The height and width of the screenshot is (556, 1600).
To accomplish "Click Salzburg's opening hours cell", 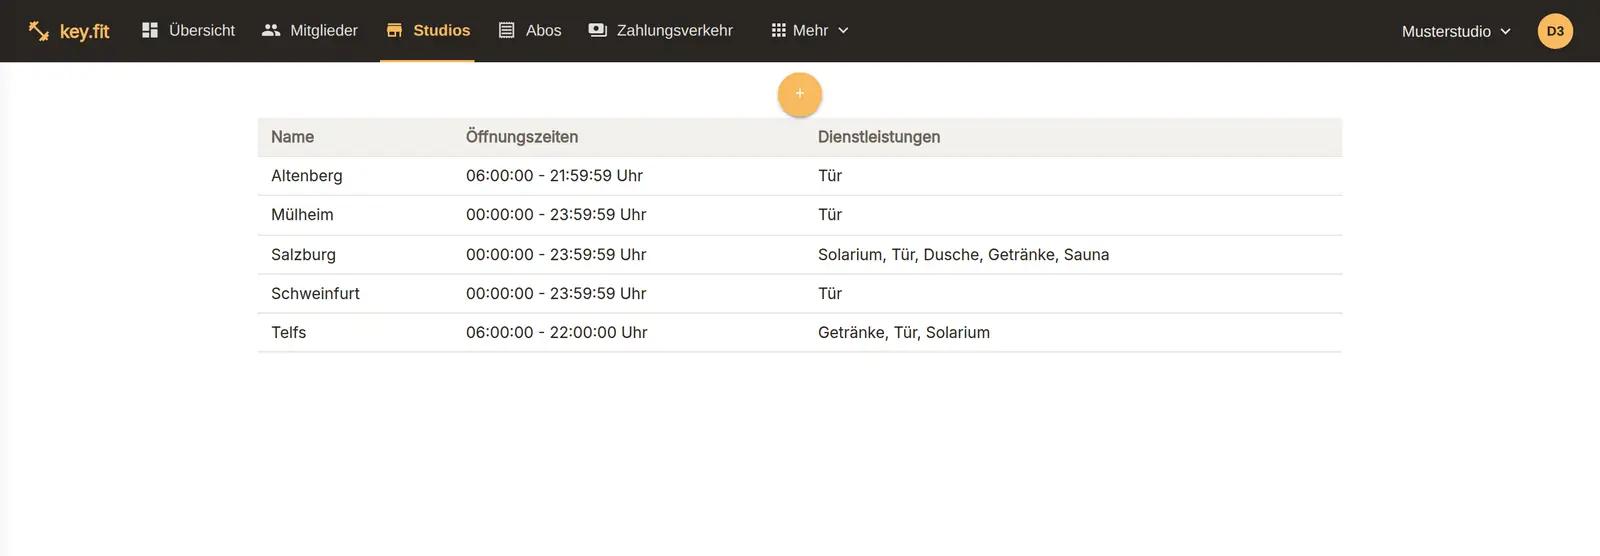I will [x=556, y=255].
